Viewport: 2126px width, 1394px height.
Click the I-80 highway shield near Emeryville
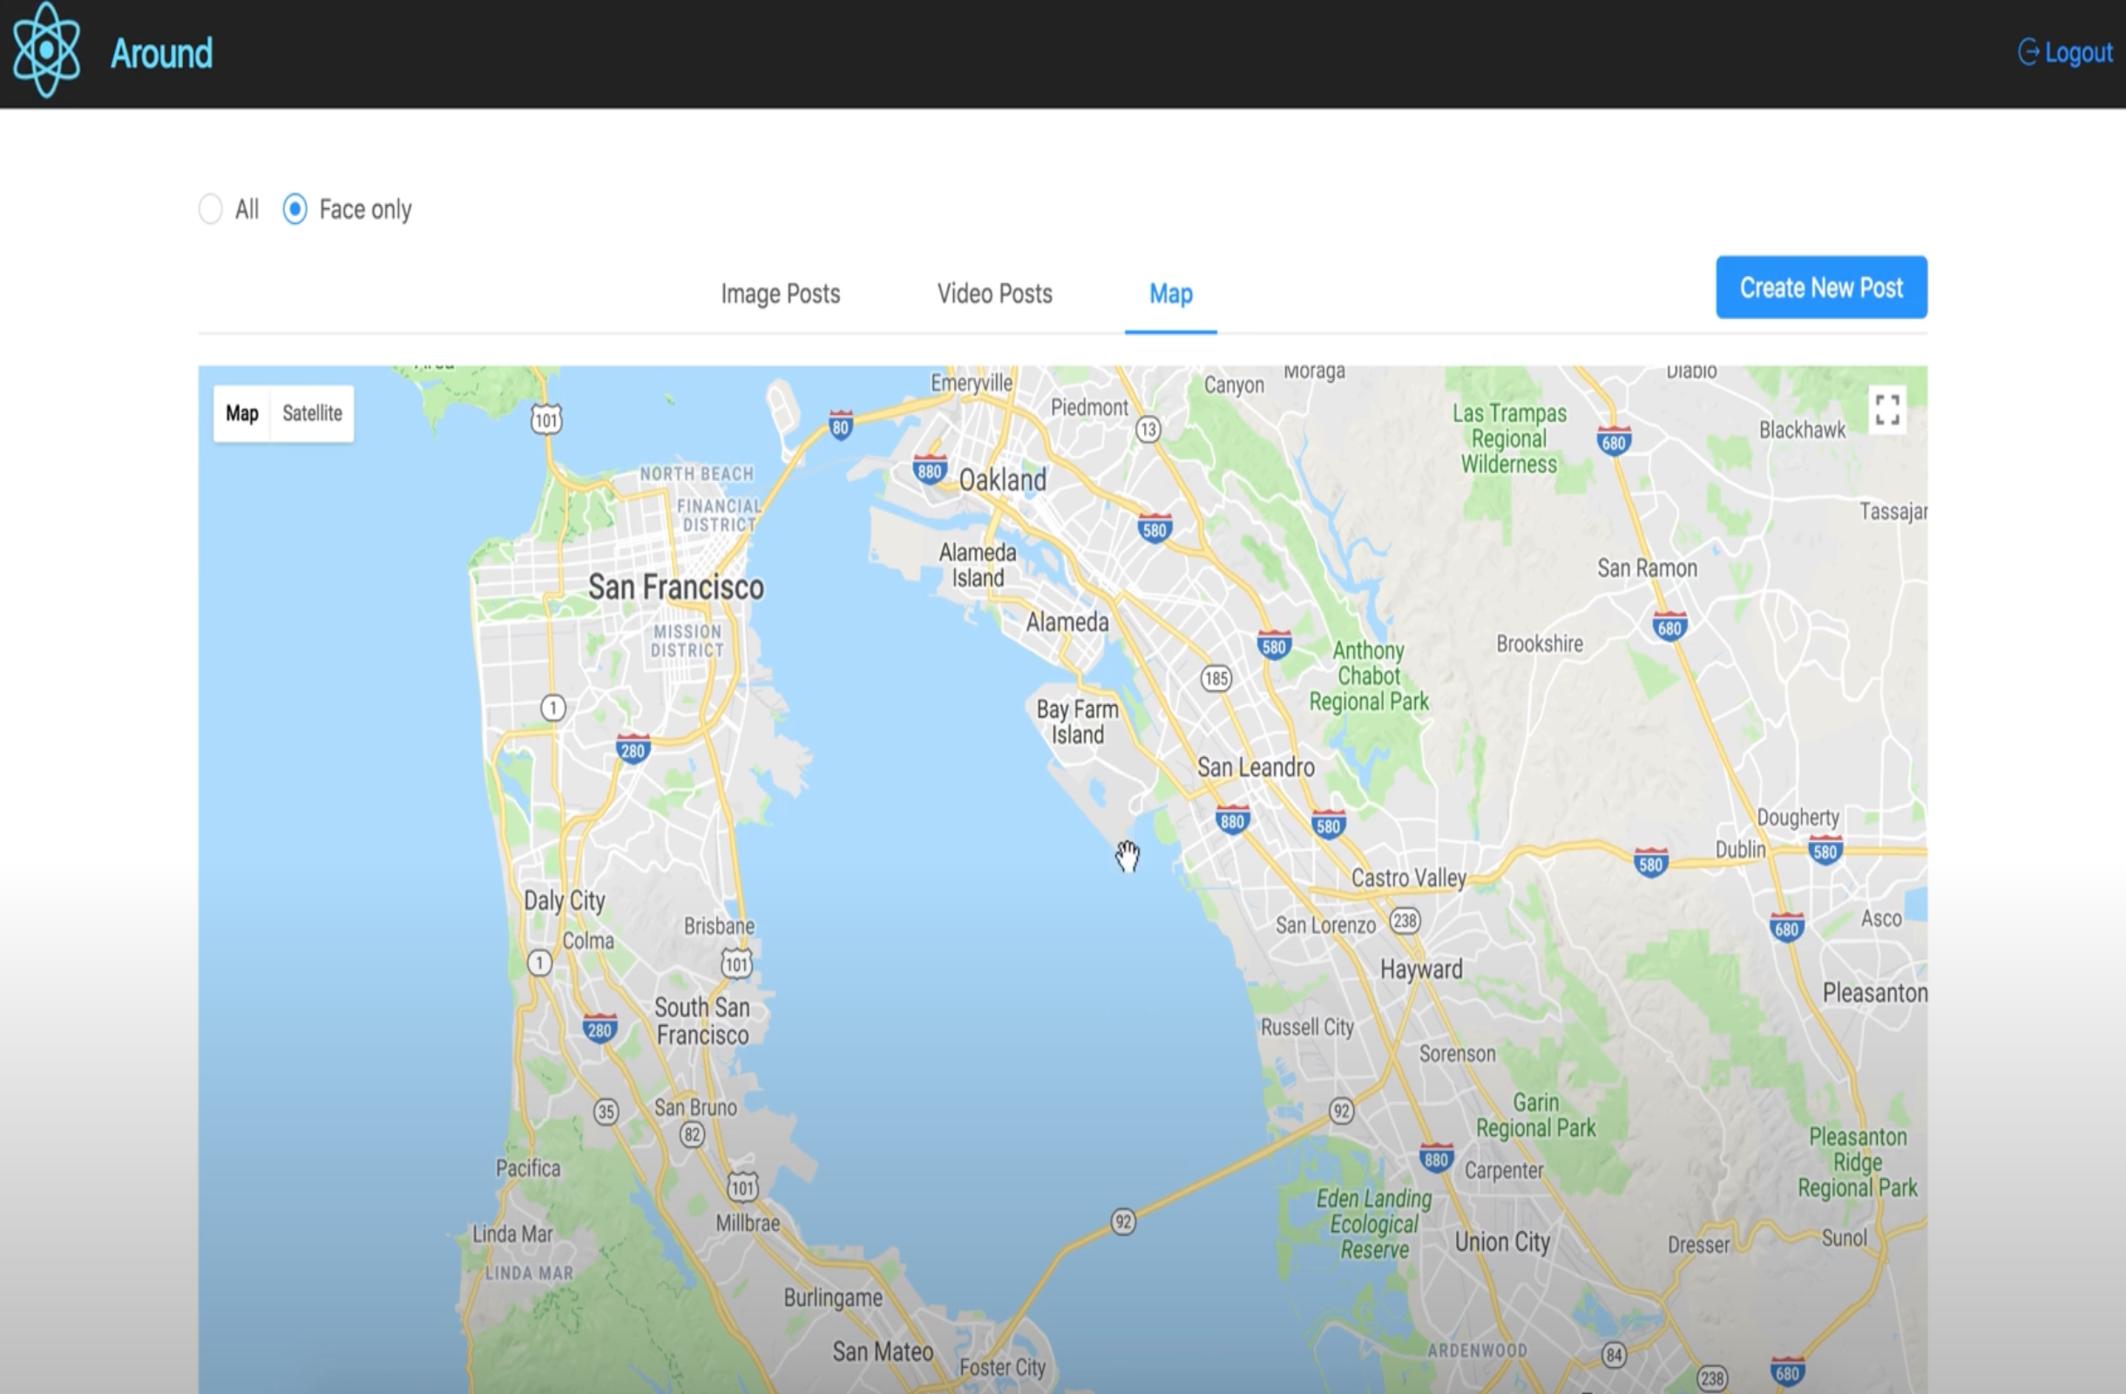click(x=840, y=427)
